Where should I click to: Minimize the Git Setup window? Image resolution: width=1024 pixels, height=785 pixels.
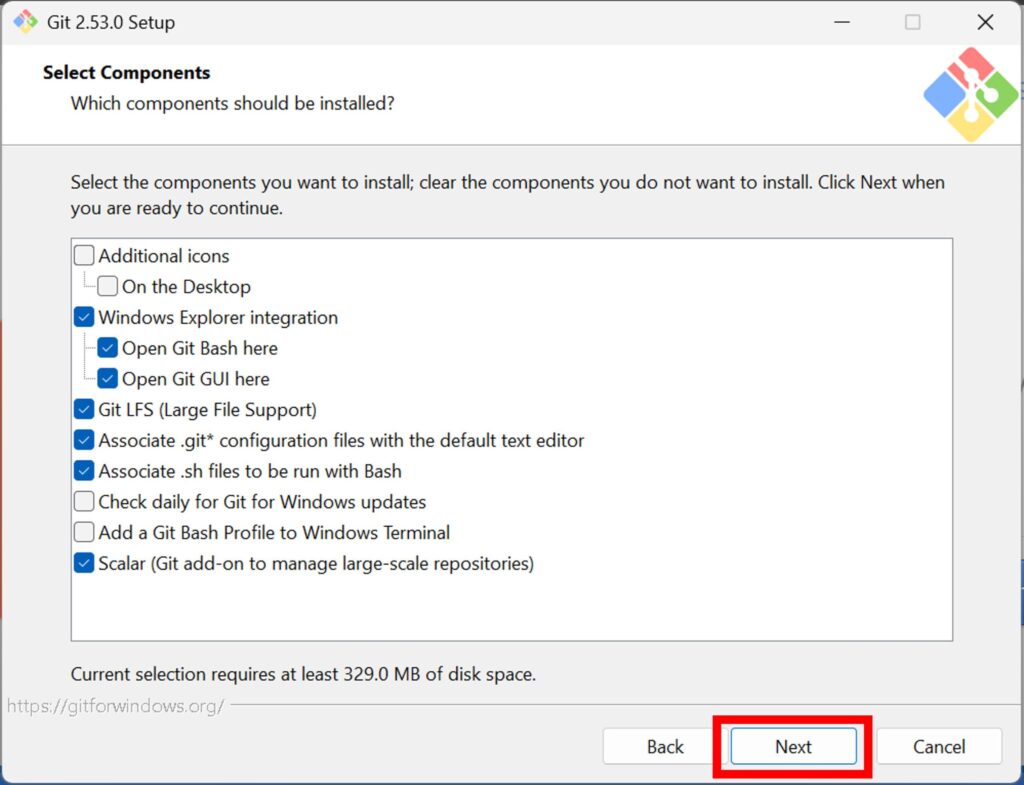click(840, 22)
